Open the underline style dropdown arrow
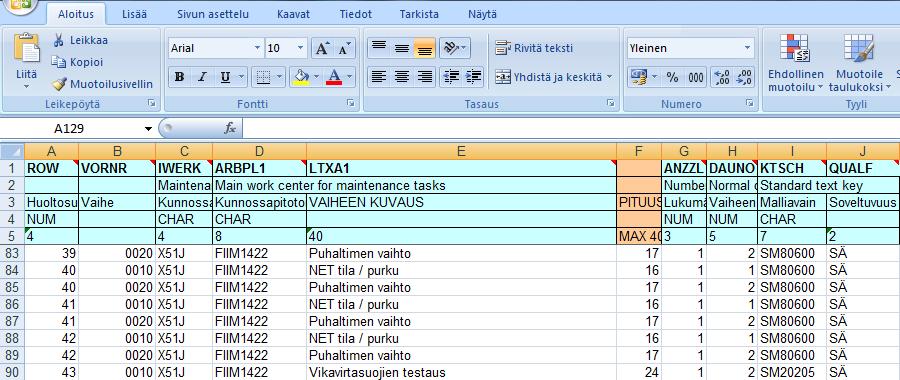The width and height of the screenshot is (900, 380). (242, 77)
